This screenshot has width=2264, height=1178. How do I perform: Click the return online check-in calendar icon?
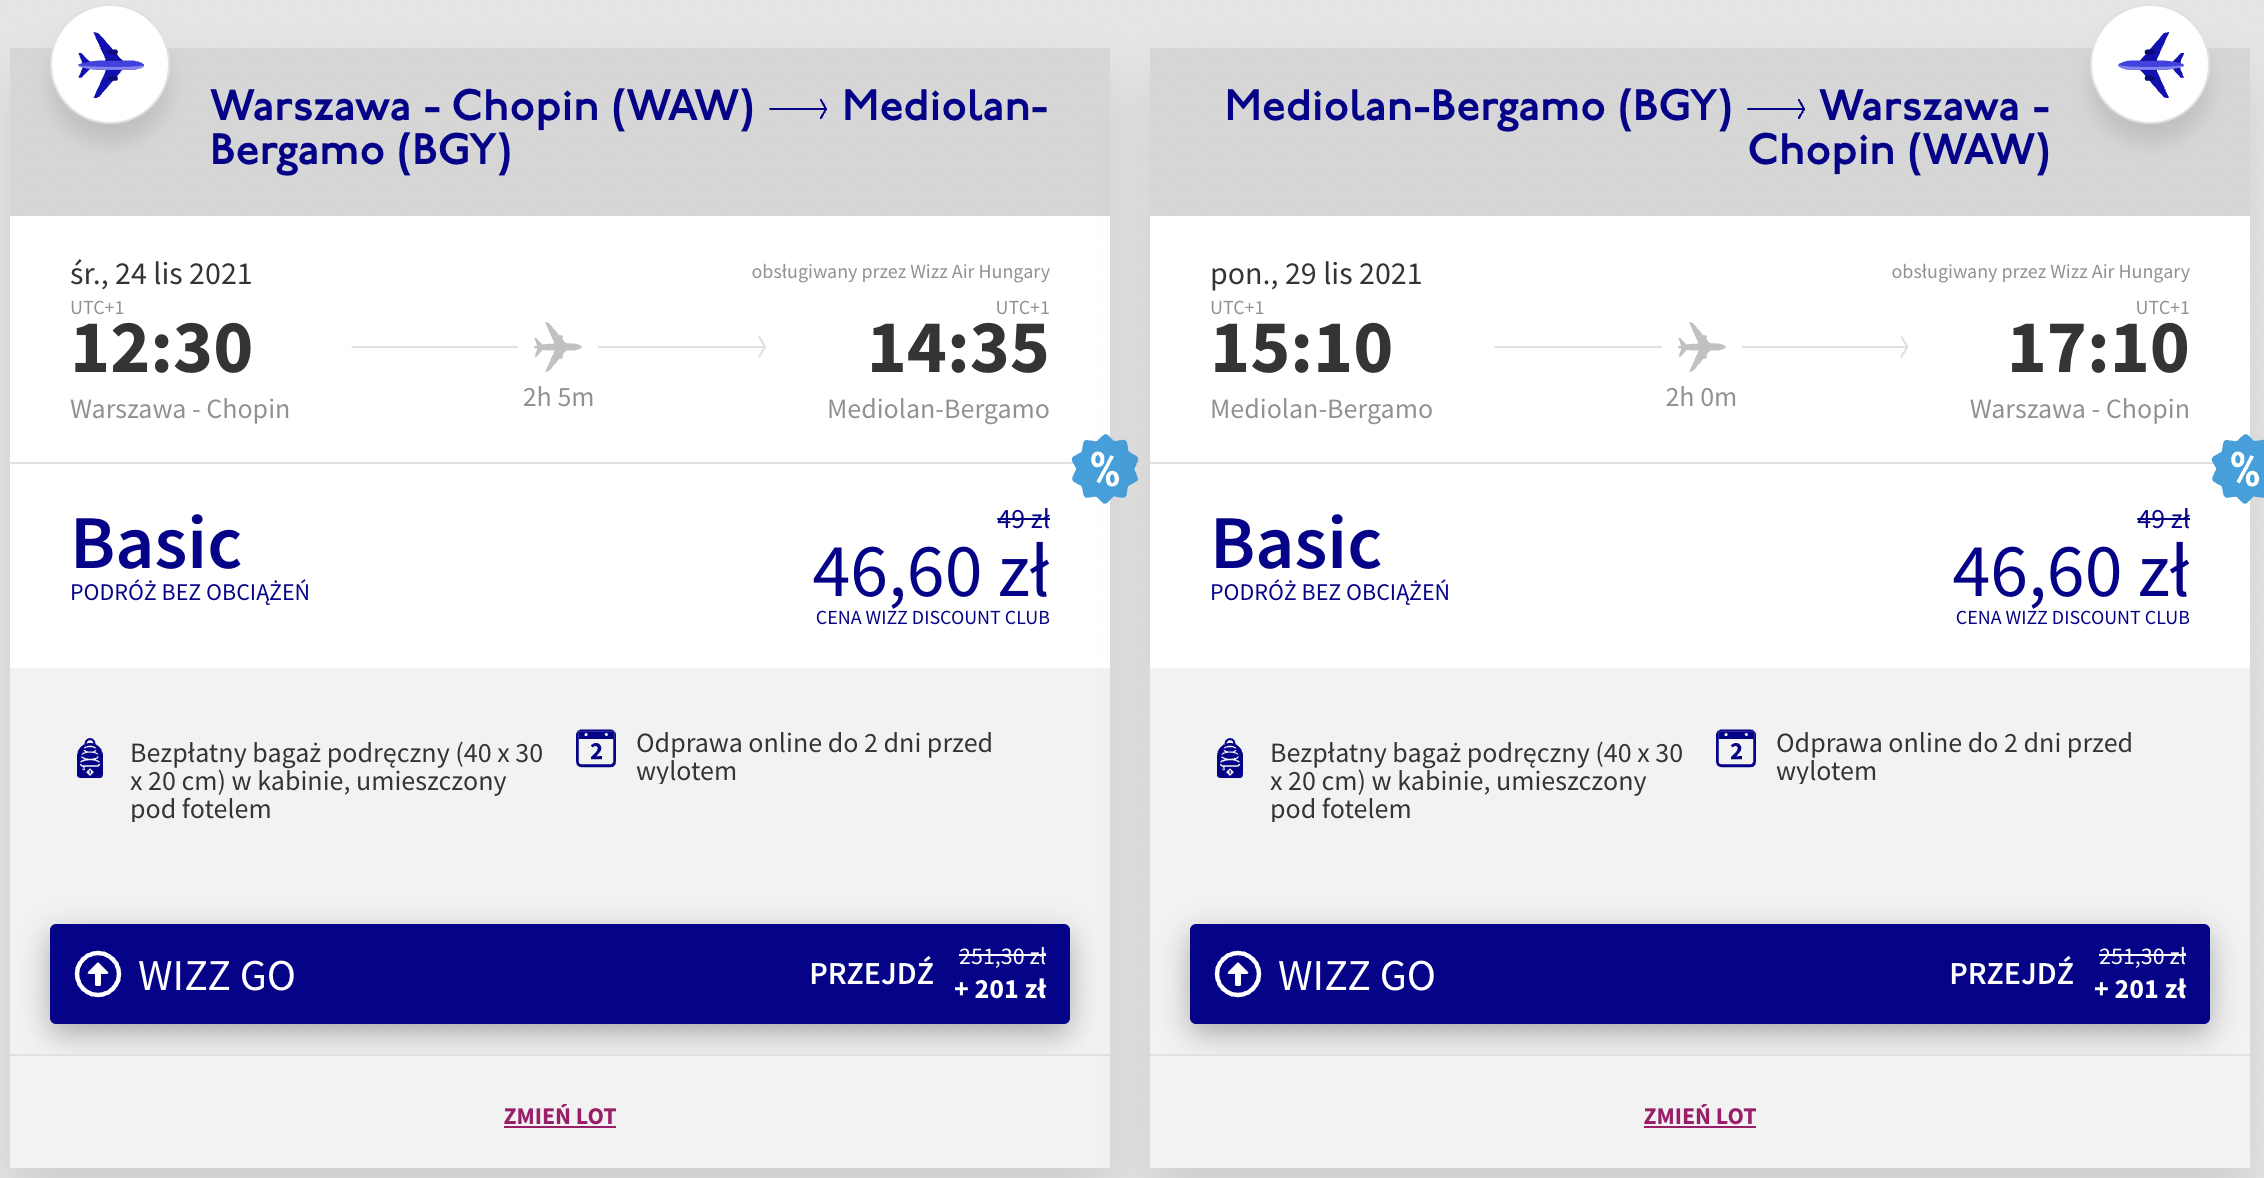pos(1736,749)
